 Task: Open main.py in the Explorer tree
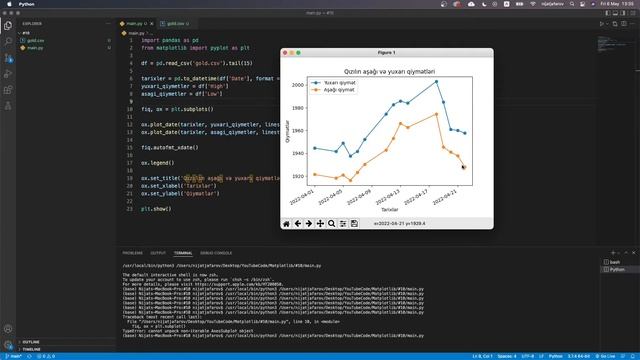pyautogui.click(x=35, y=48)
